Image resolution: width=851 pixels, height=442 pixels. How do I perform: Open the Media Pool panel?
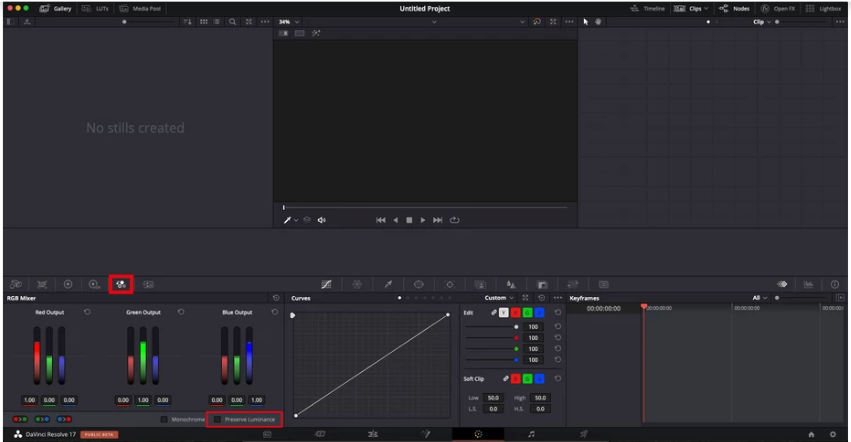click(x=140, y=9)
